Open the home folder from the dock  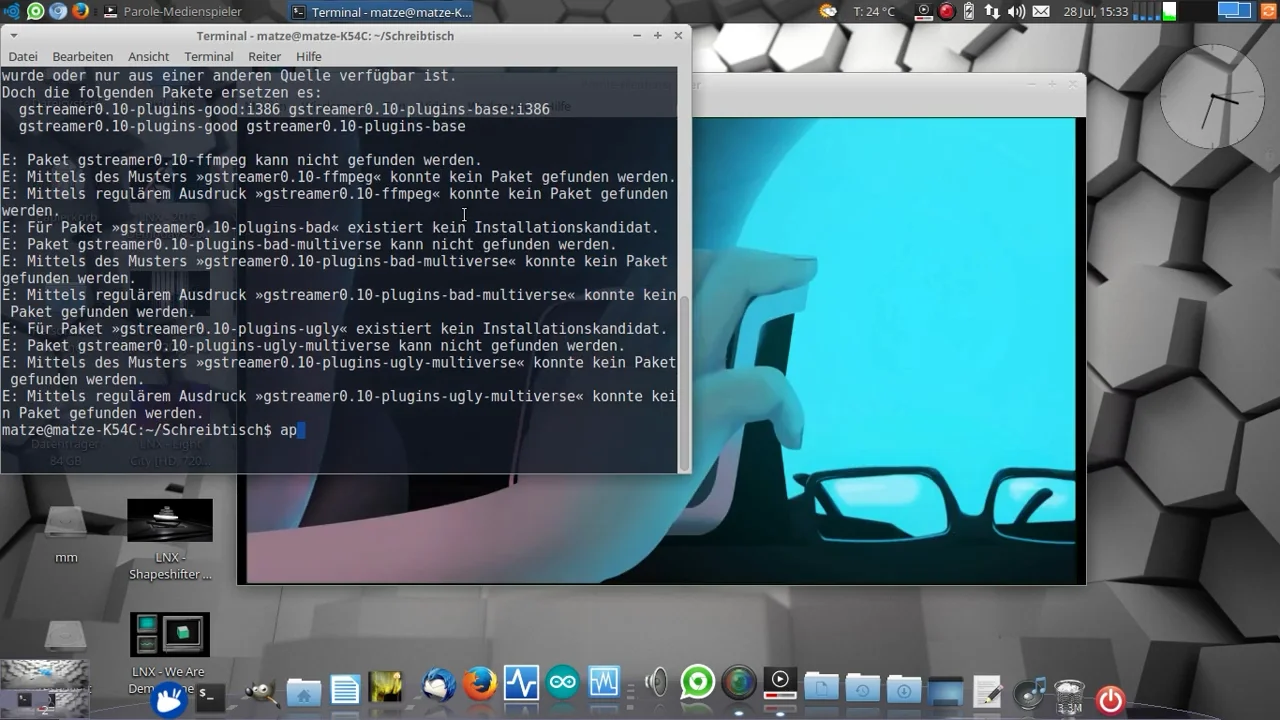[304, 690]
